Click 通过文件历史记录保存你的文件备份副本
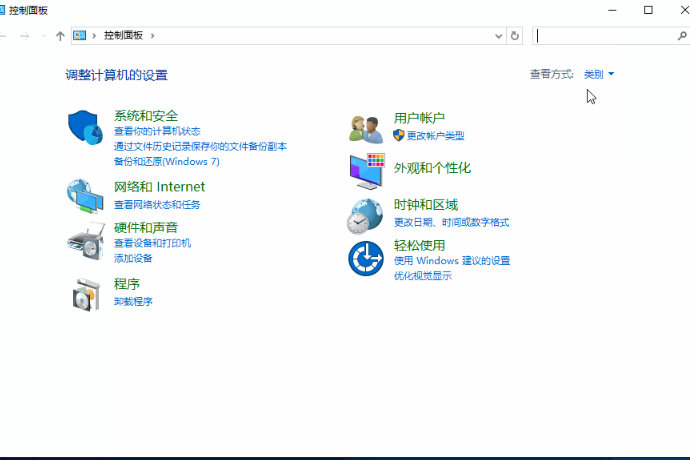This screenshot has height=460, width=690. pos(201,146)
